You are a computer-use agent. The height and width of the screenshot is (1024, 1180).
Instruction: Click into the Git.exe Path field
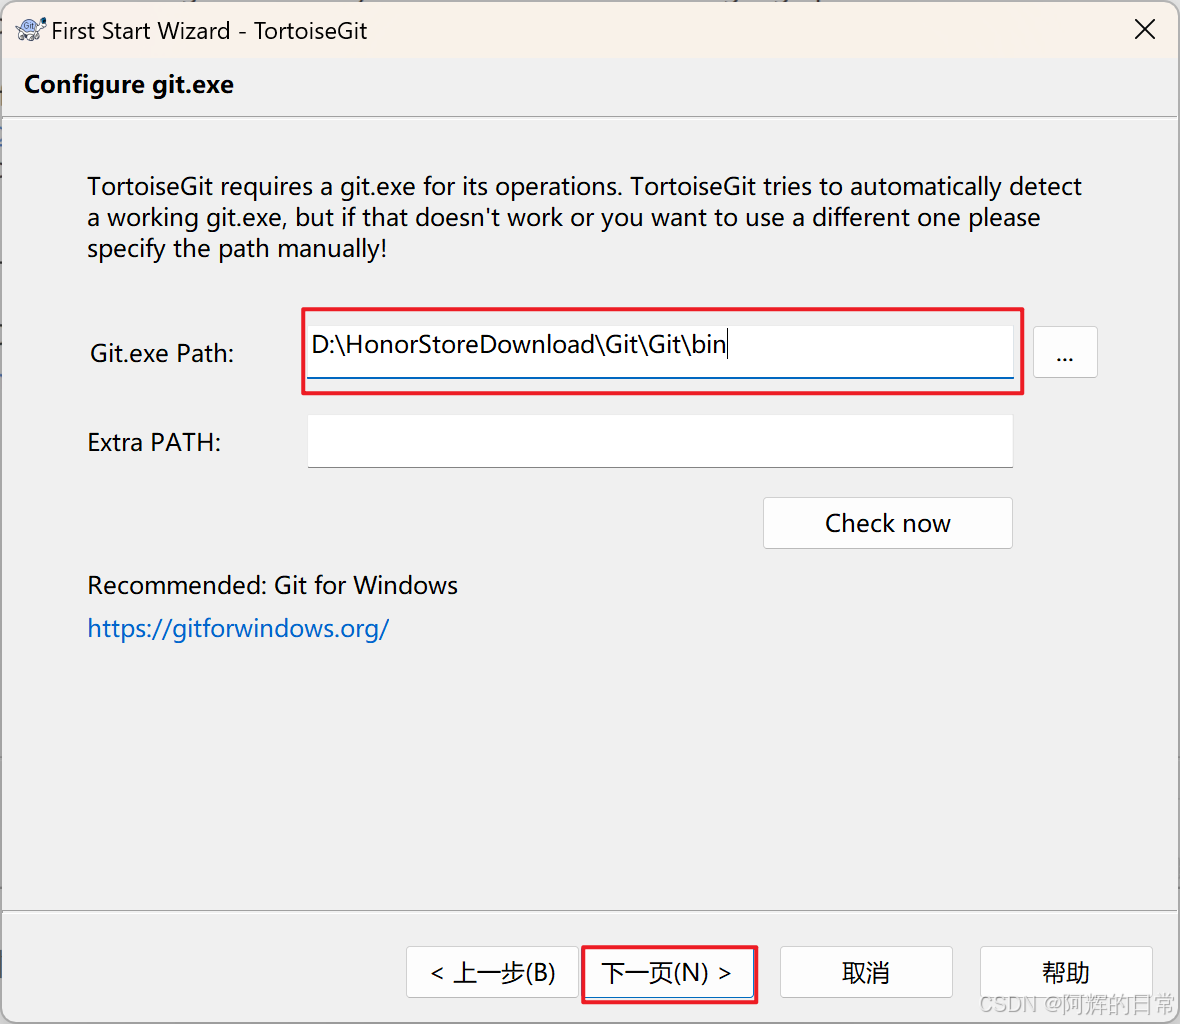(660, 351)
